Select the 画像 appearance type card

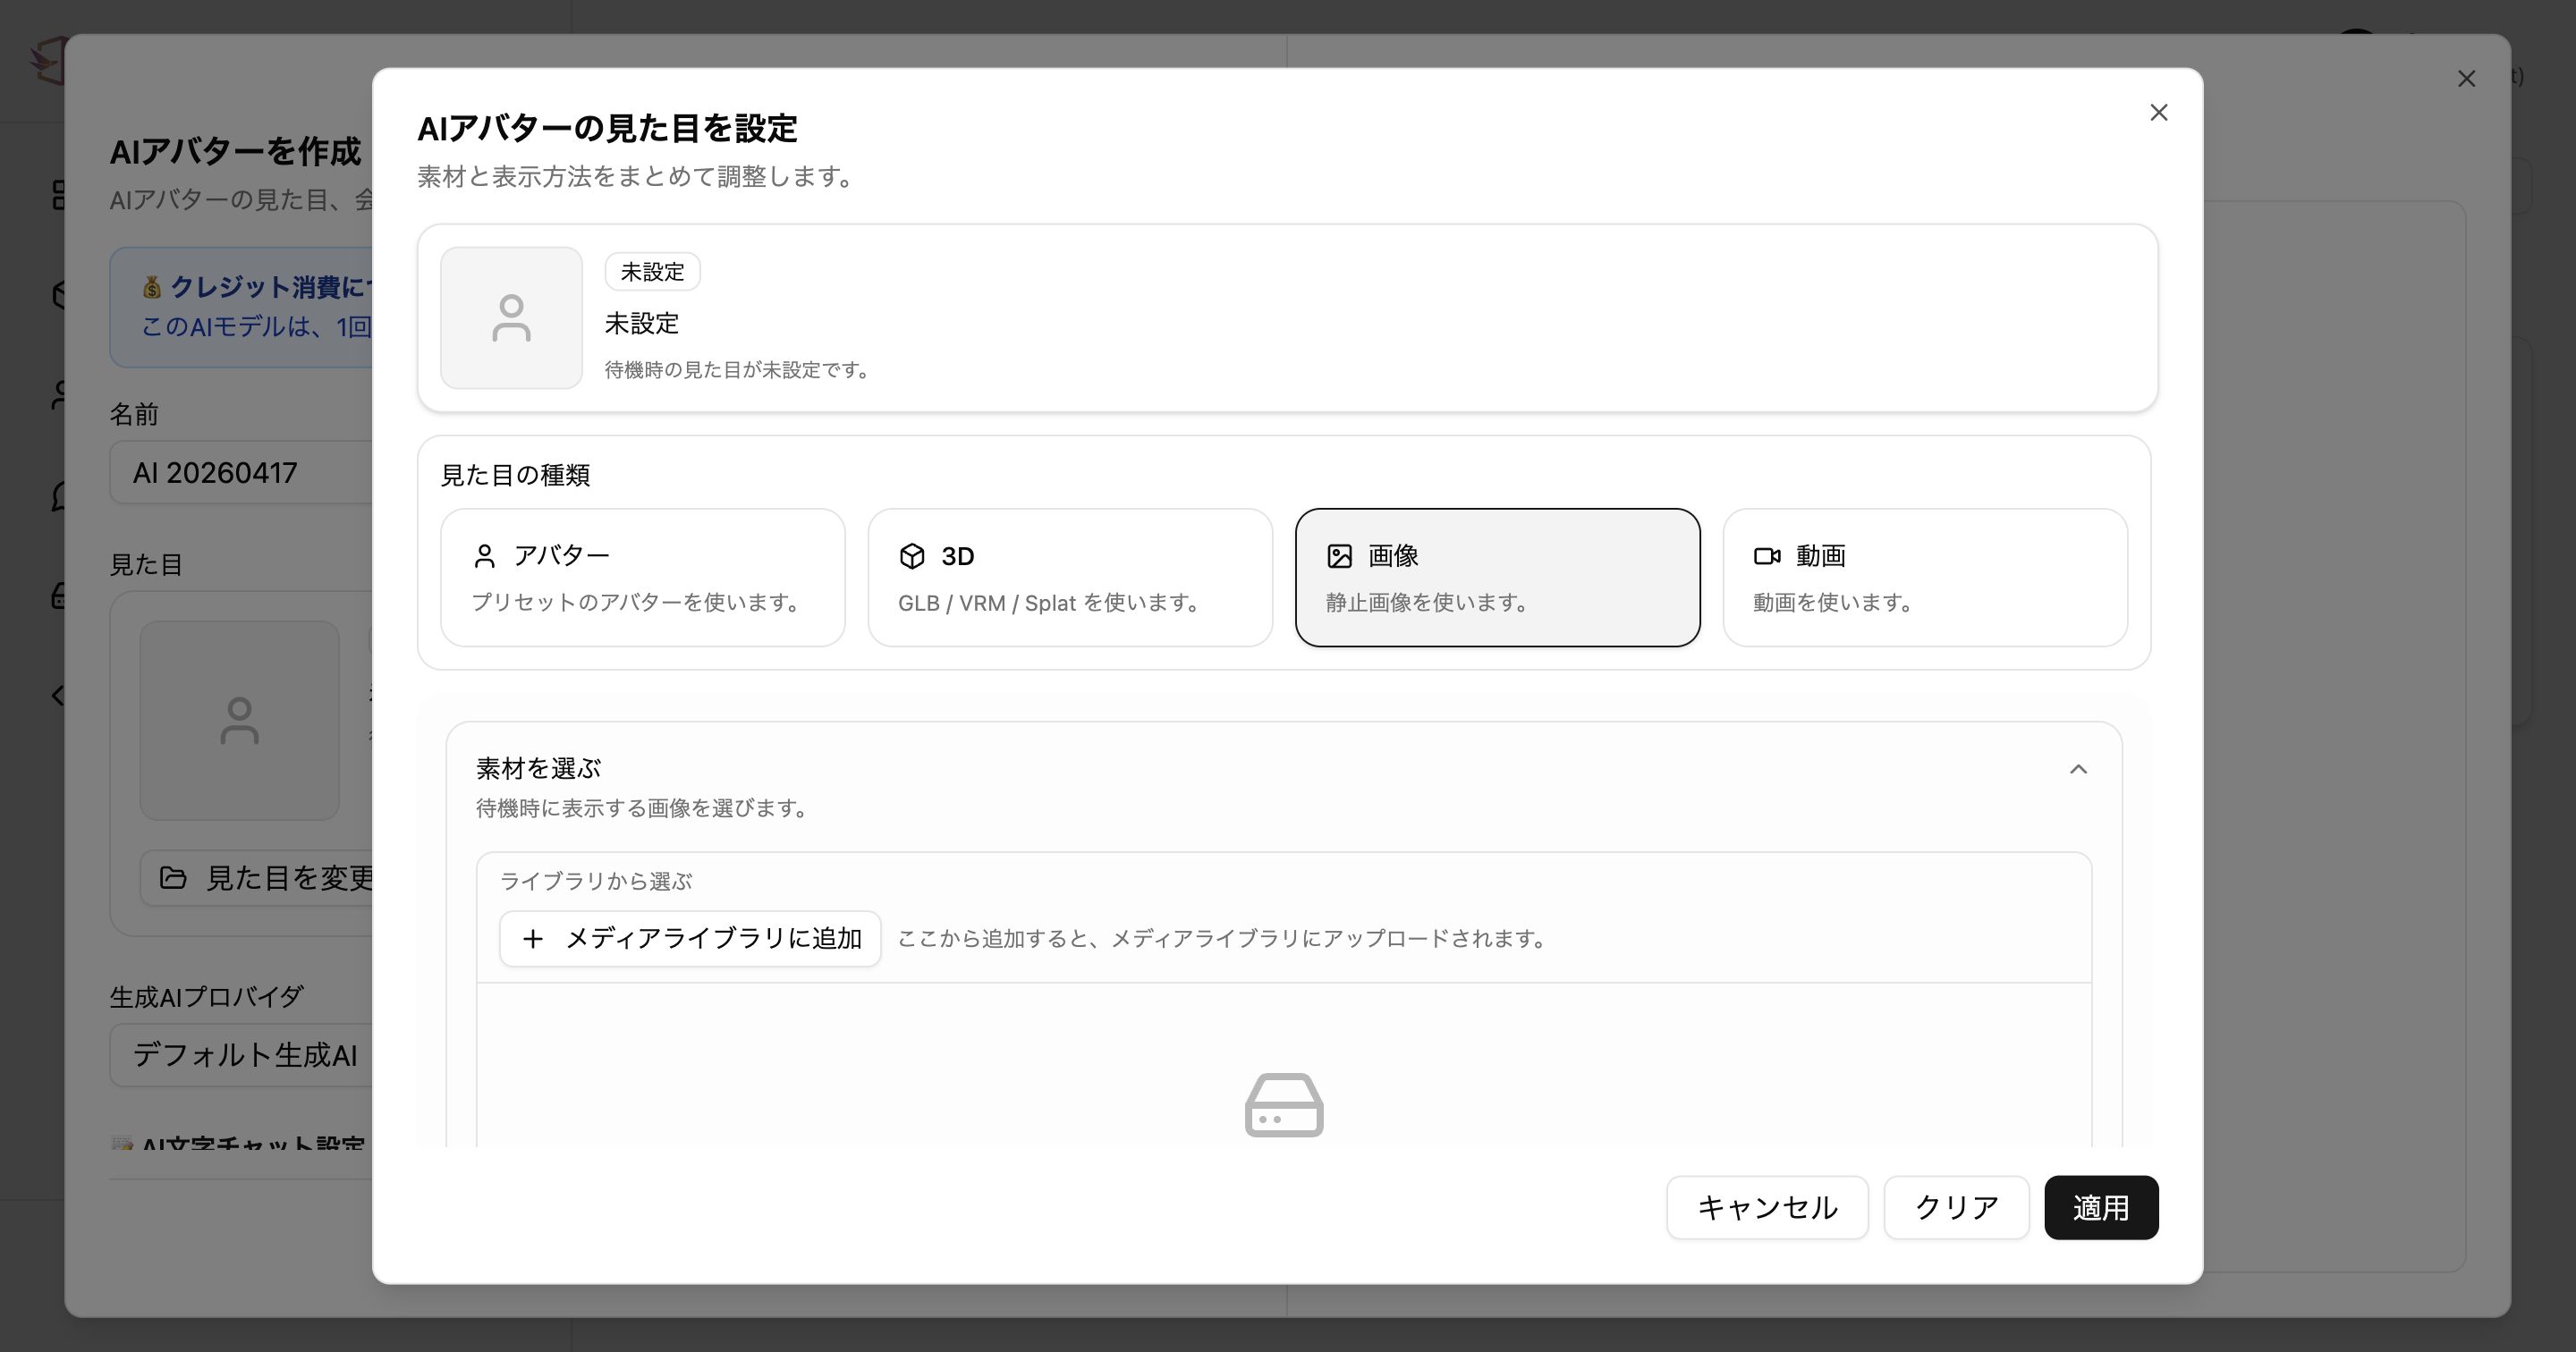1497,577
